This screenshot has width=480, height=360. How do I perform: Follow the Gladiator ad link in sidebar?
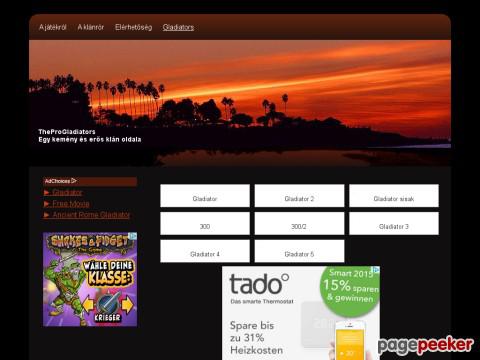[x=67, y=192]
